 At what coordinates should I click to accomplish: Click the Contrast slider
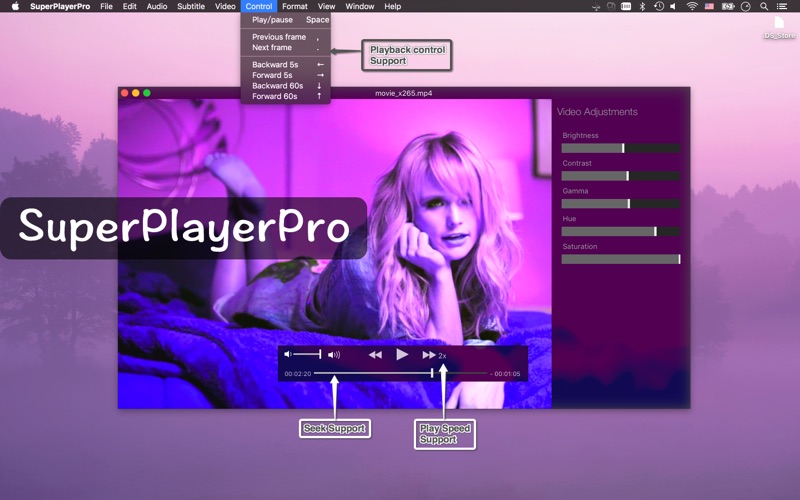point(620,176)
